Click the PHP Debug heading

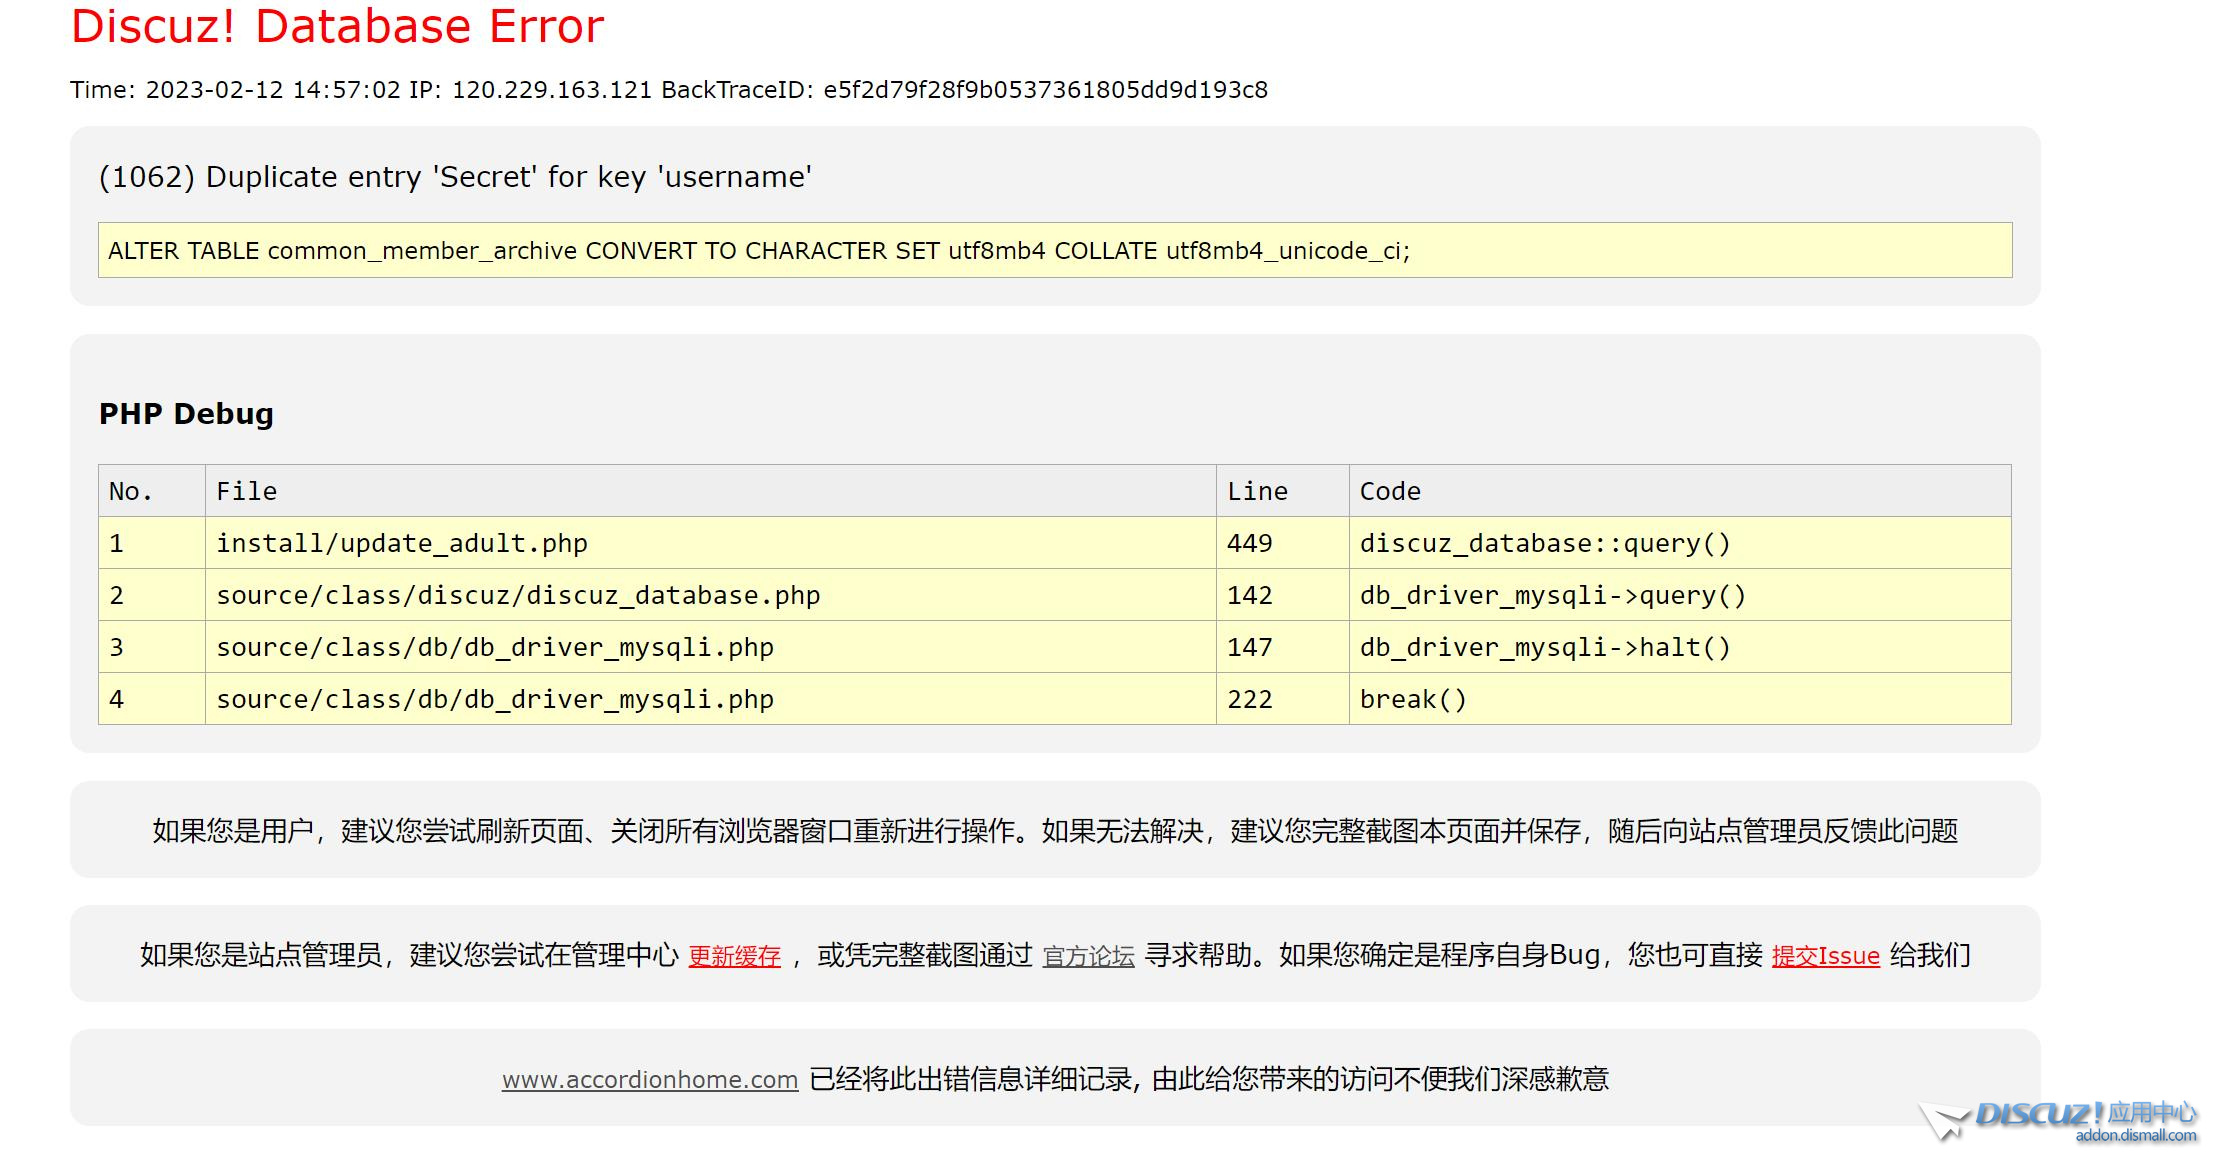coord(186,414)
